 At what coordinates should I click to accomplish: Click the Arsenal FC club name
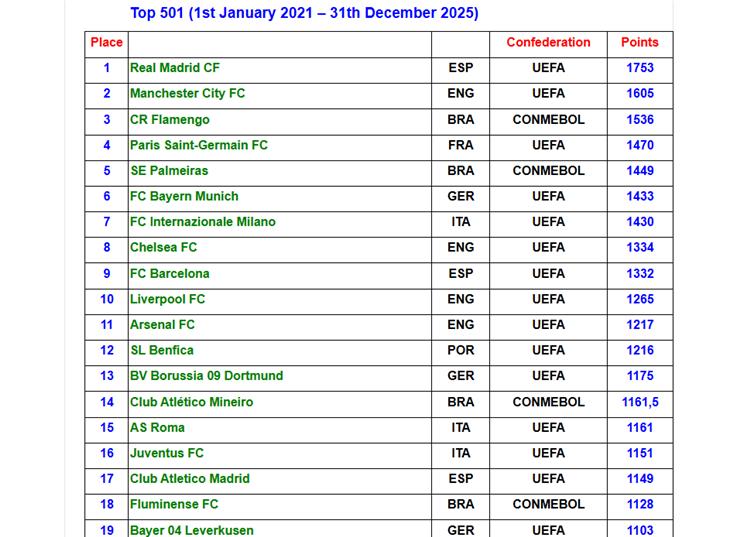162,325
